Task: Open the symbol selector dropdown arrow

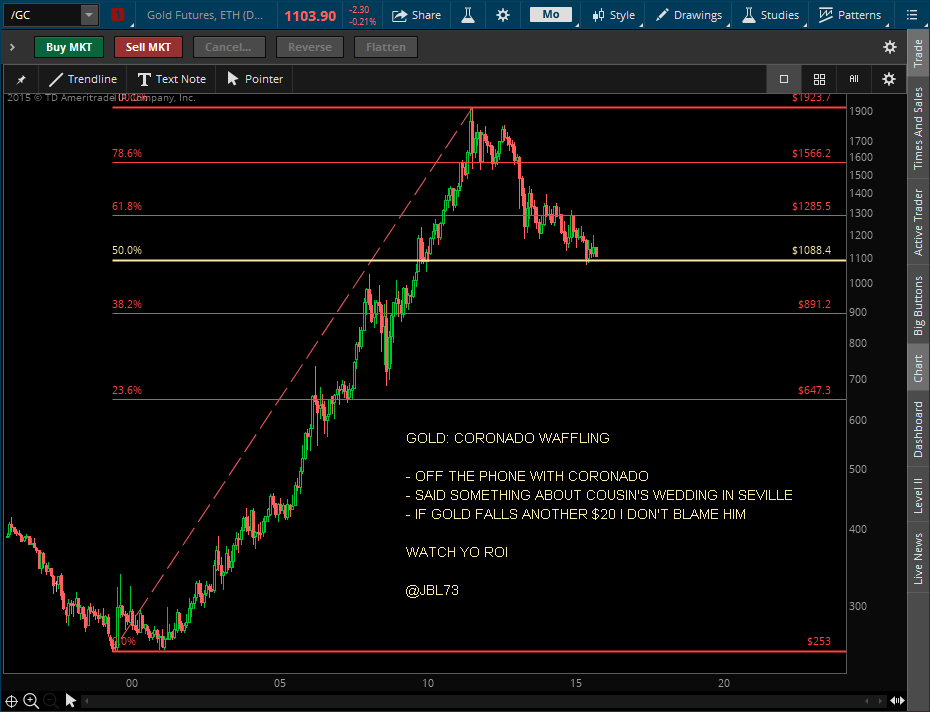Action: (x=89, y=15)
